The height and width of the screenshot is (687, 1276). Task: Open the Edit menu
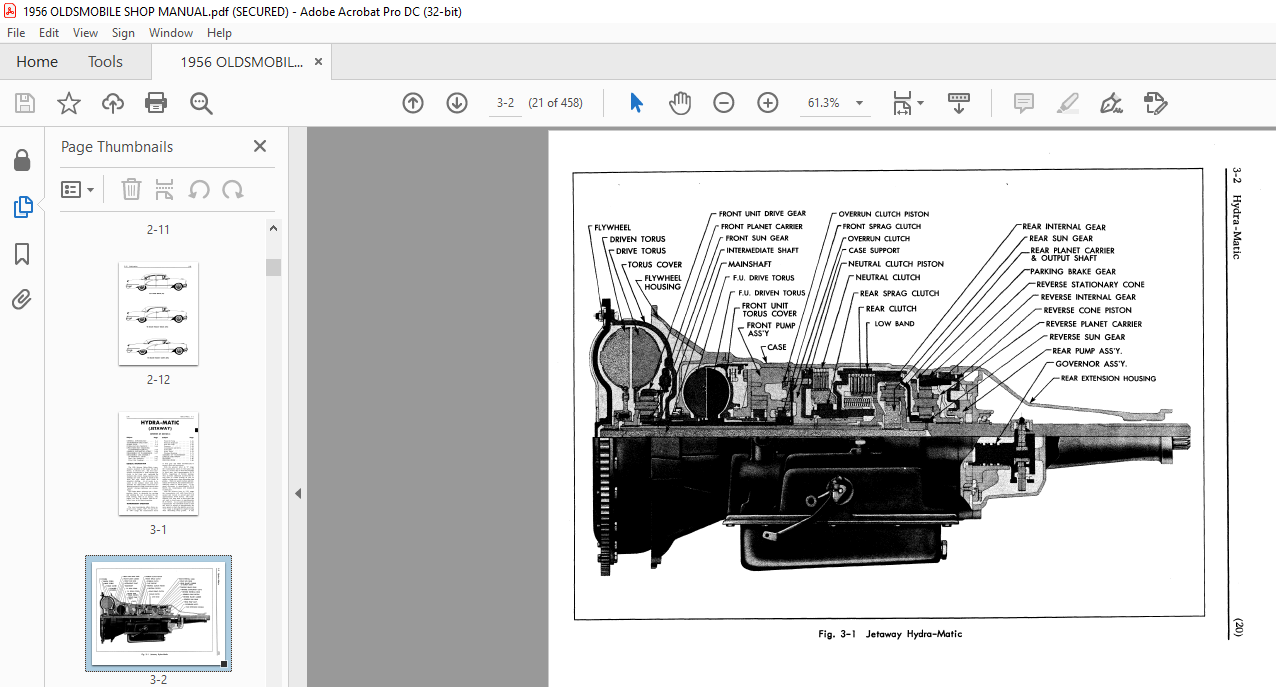(49, 33)
